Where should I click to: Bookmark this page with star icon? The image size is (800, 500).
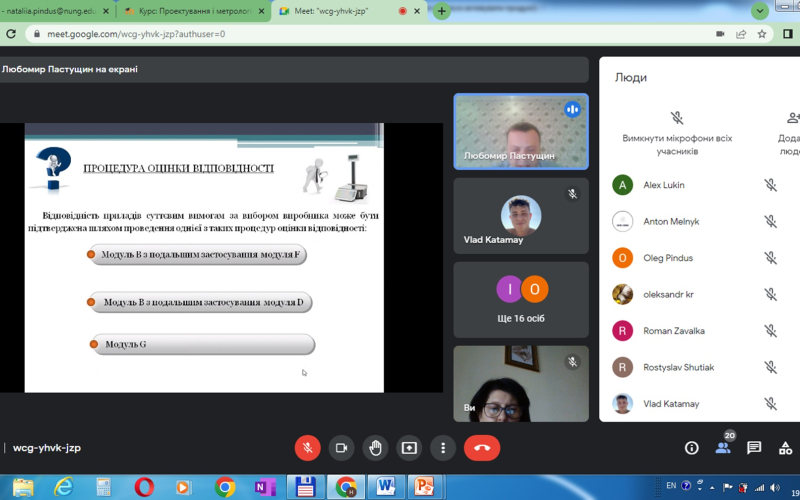point(761,33)
